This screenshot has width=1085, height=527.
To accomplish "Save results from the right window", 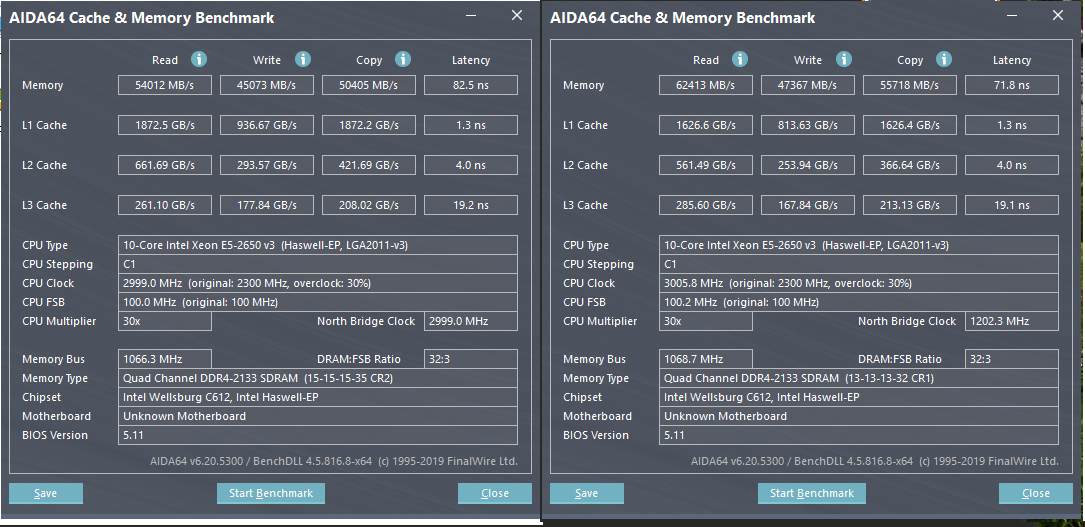I will coord(587,493).
